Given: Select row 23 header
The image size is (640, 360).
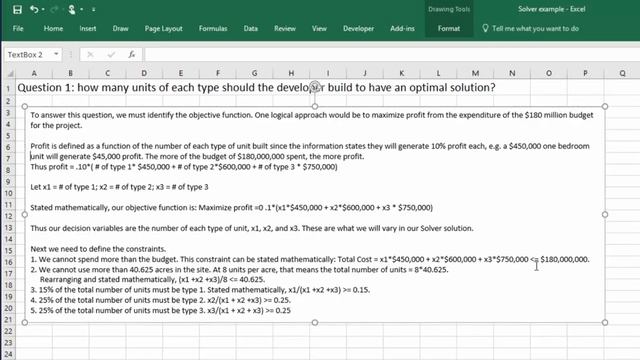Looking at the screenshot, I should (8, 343).
